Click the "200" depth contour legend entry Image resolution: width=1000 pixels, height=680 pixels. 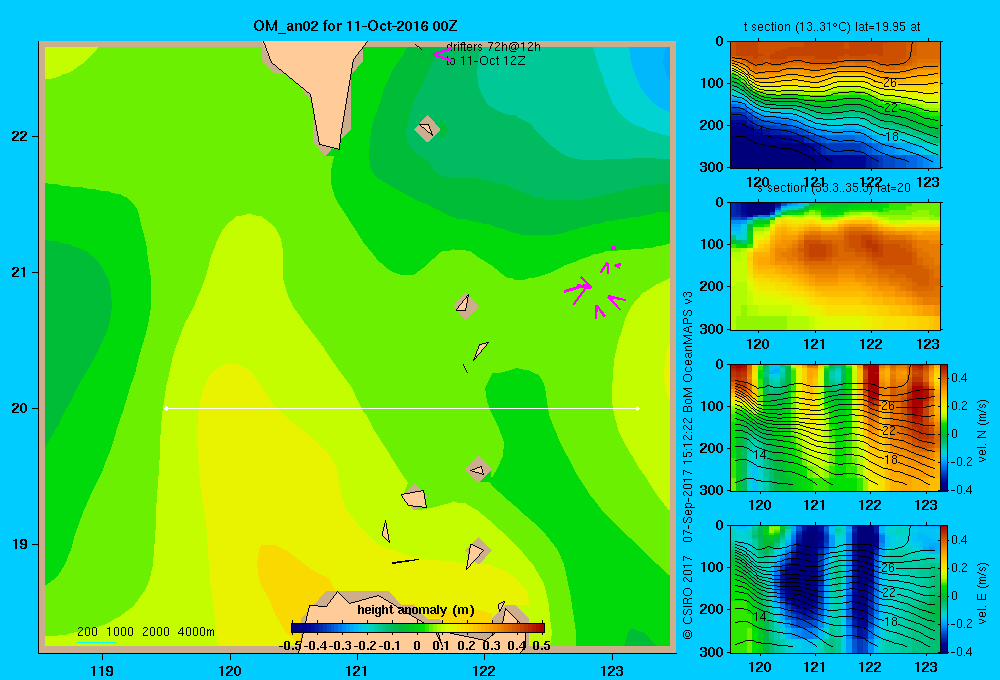(87, 632)
